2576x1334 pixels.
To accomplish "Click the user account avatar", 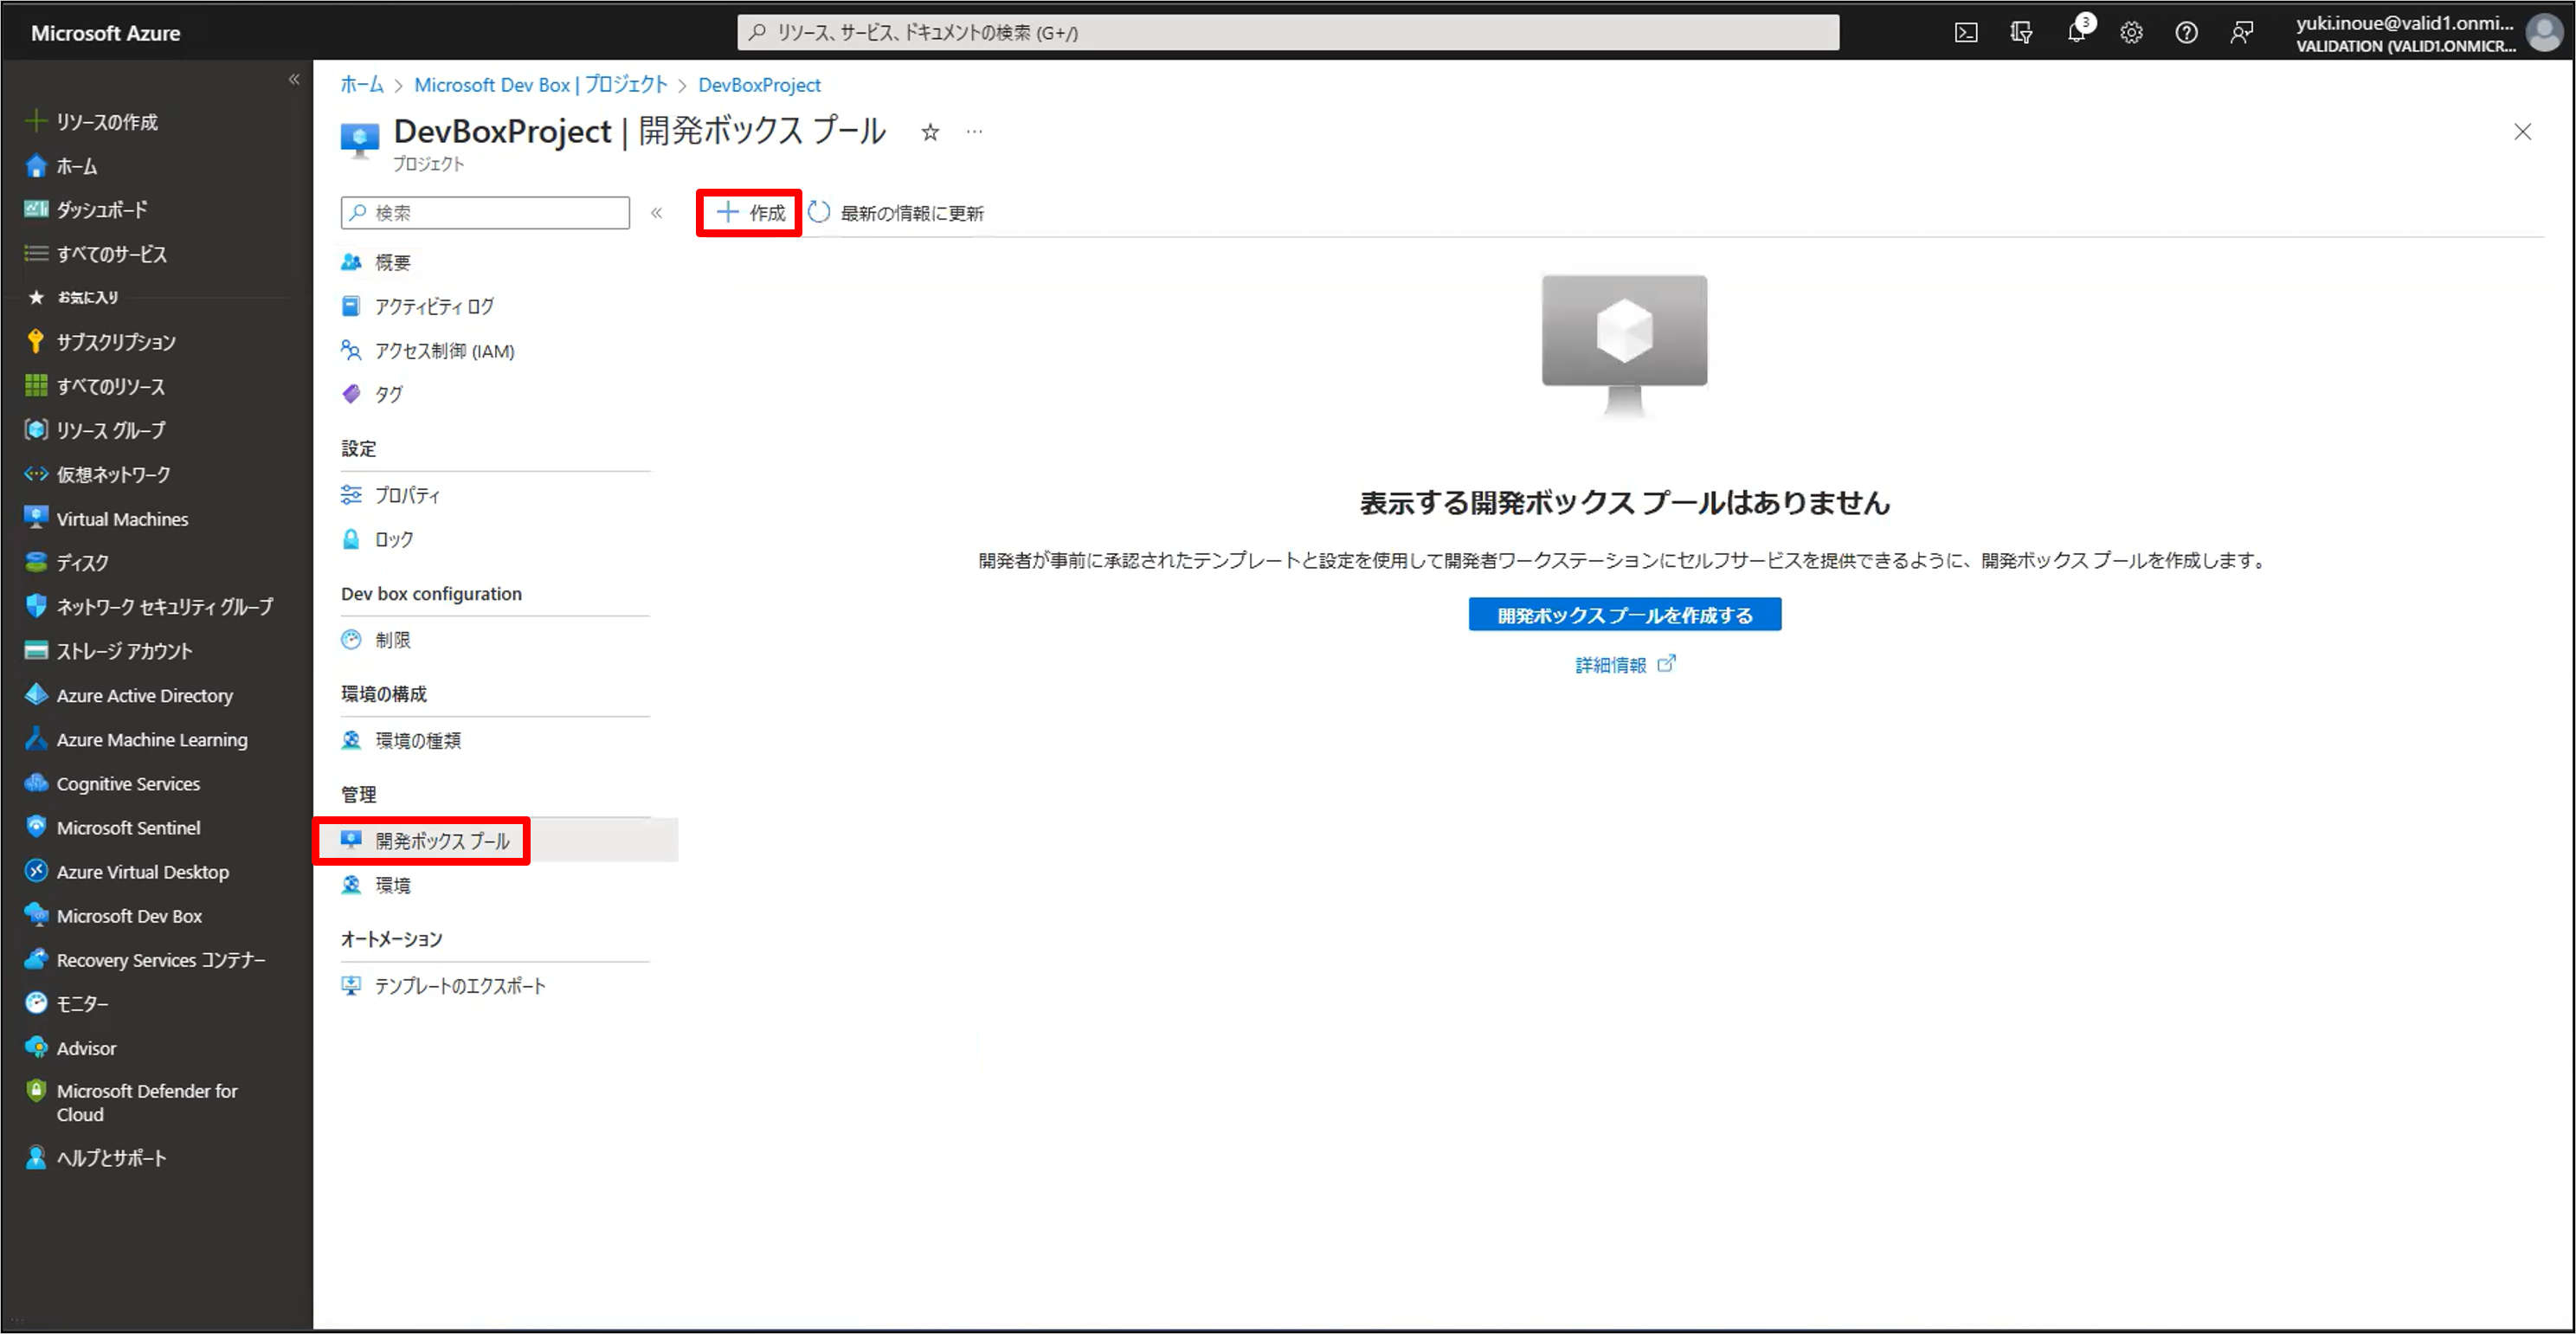I will [2543, 33].
